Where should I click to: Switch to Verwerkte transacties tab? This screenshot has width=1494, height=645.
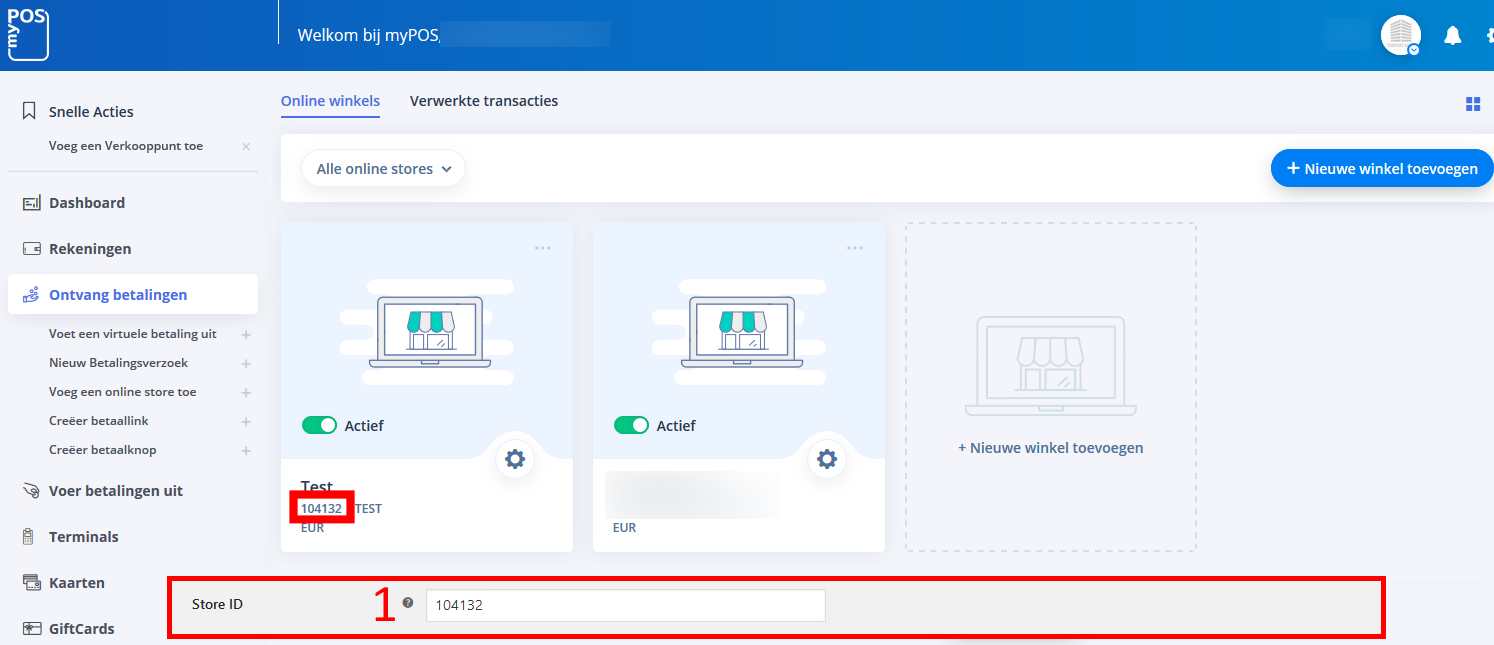click(484, 101)
